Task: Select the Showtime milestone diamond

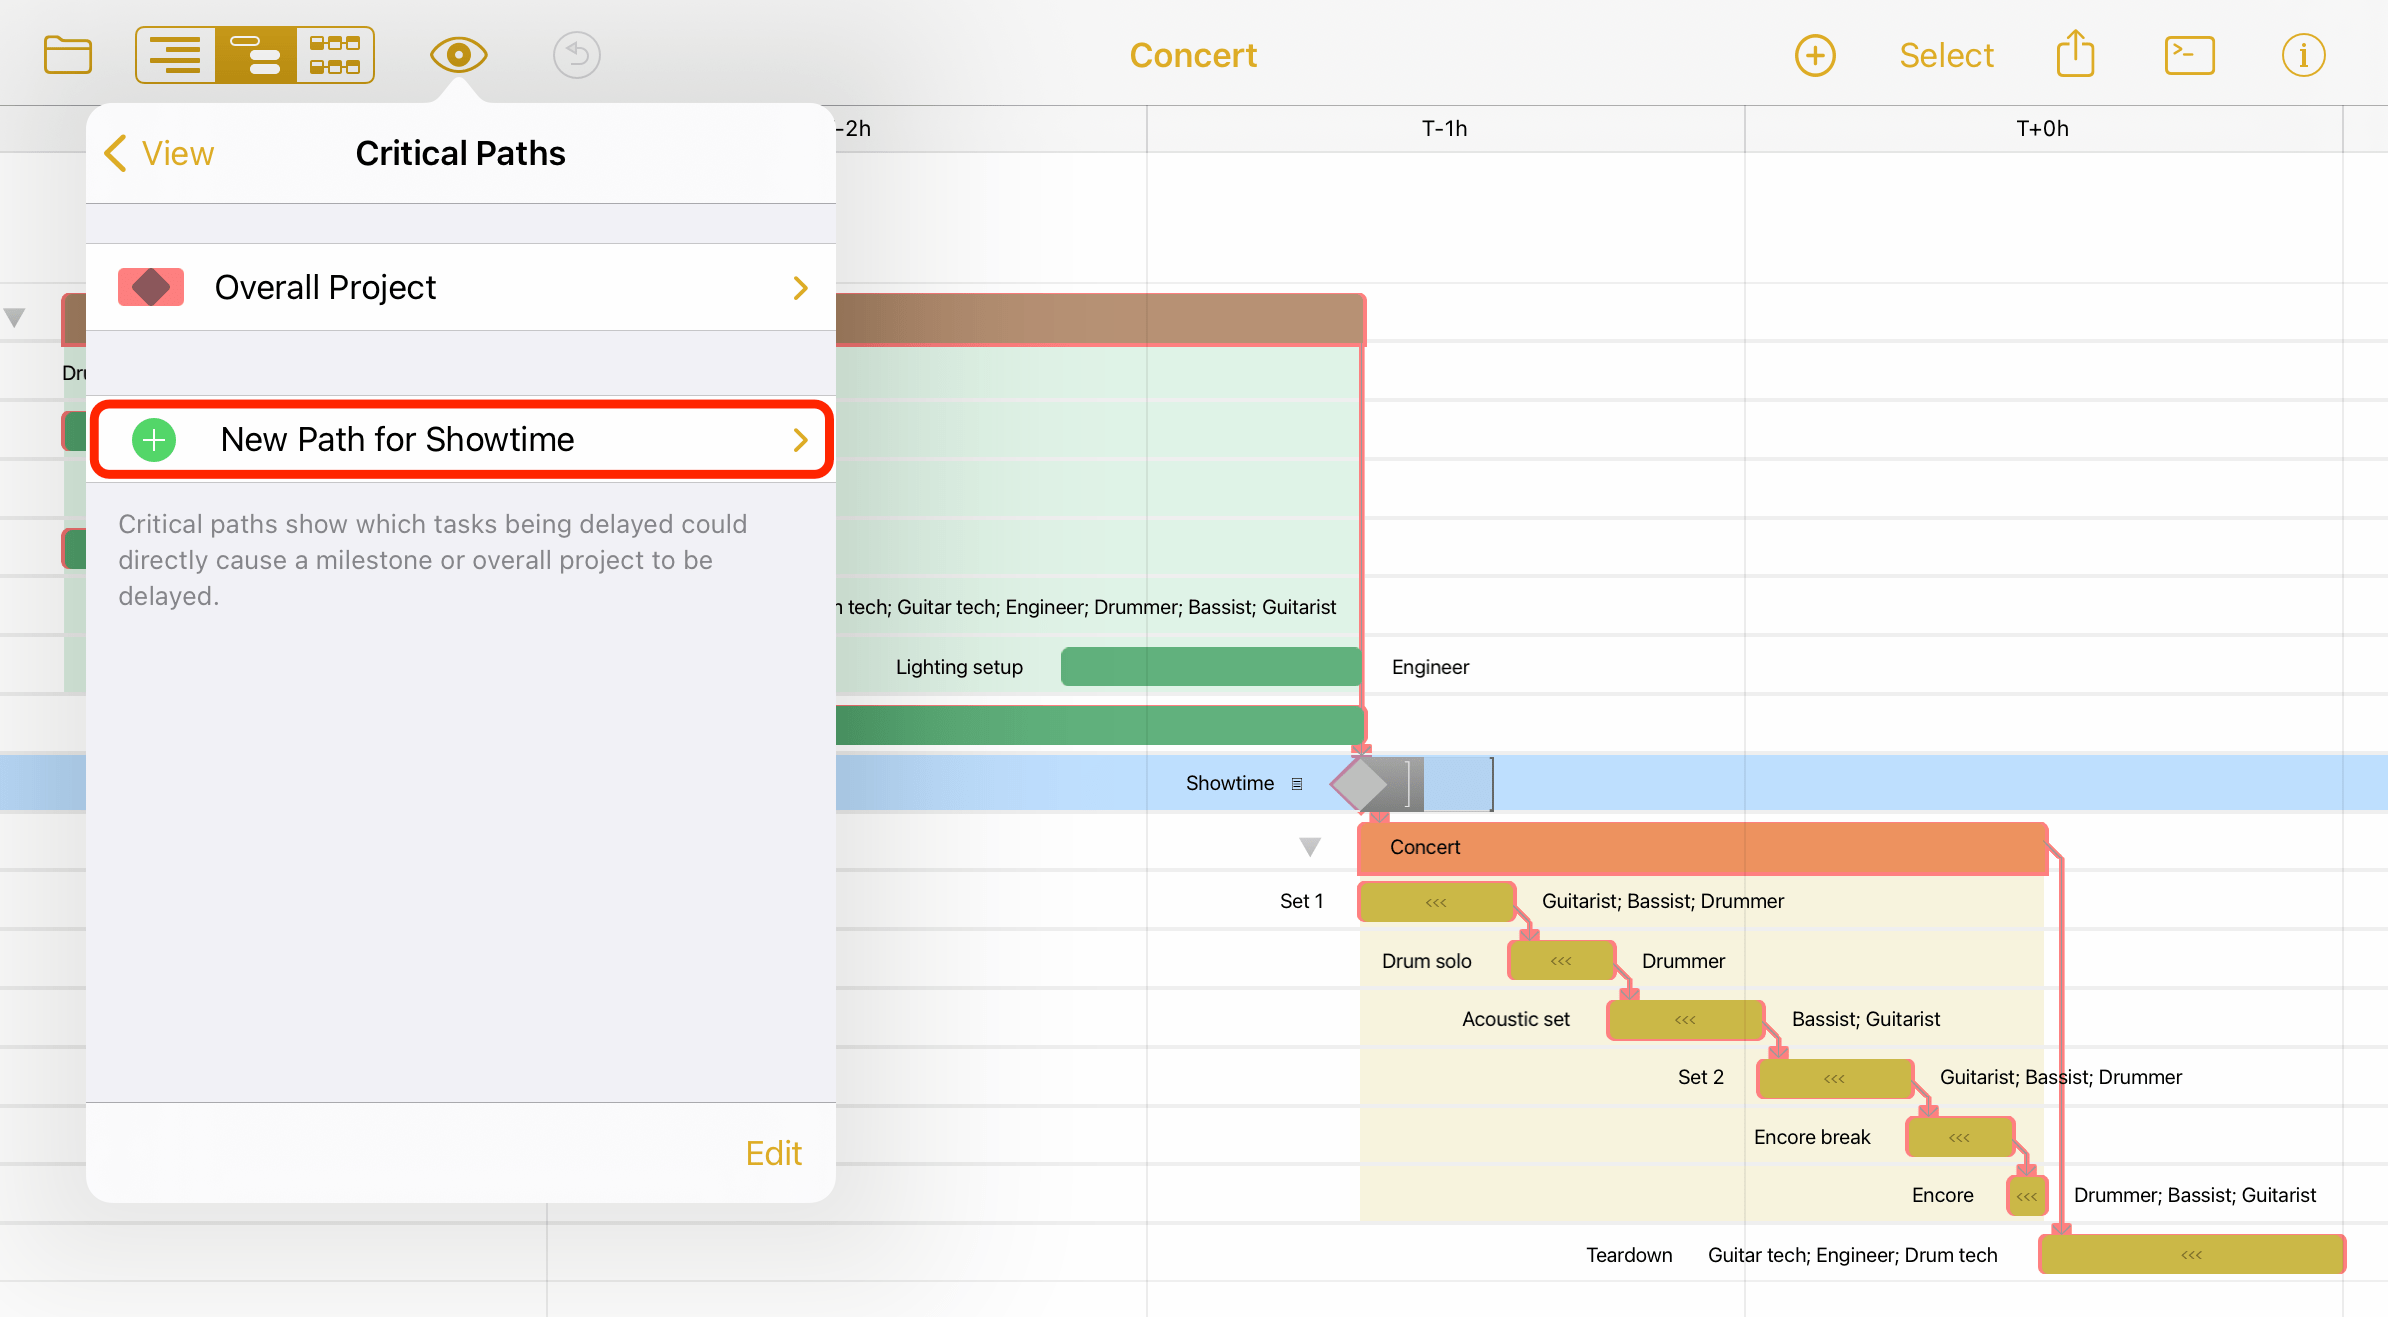Action: 1359,784
